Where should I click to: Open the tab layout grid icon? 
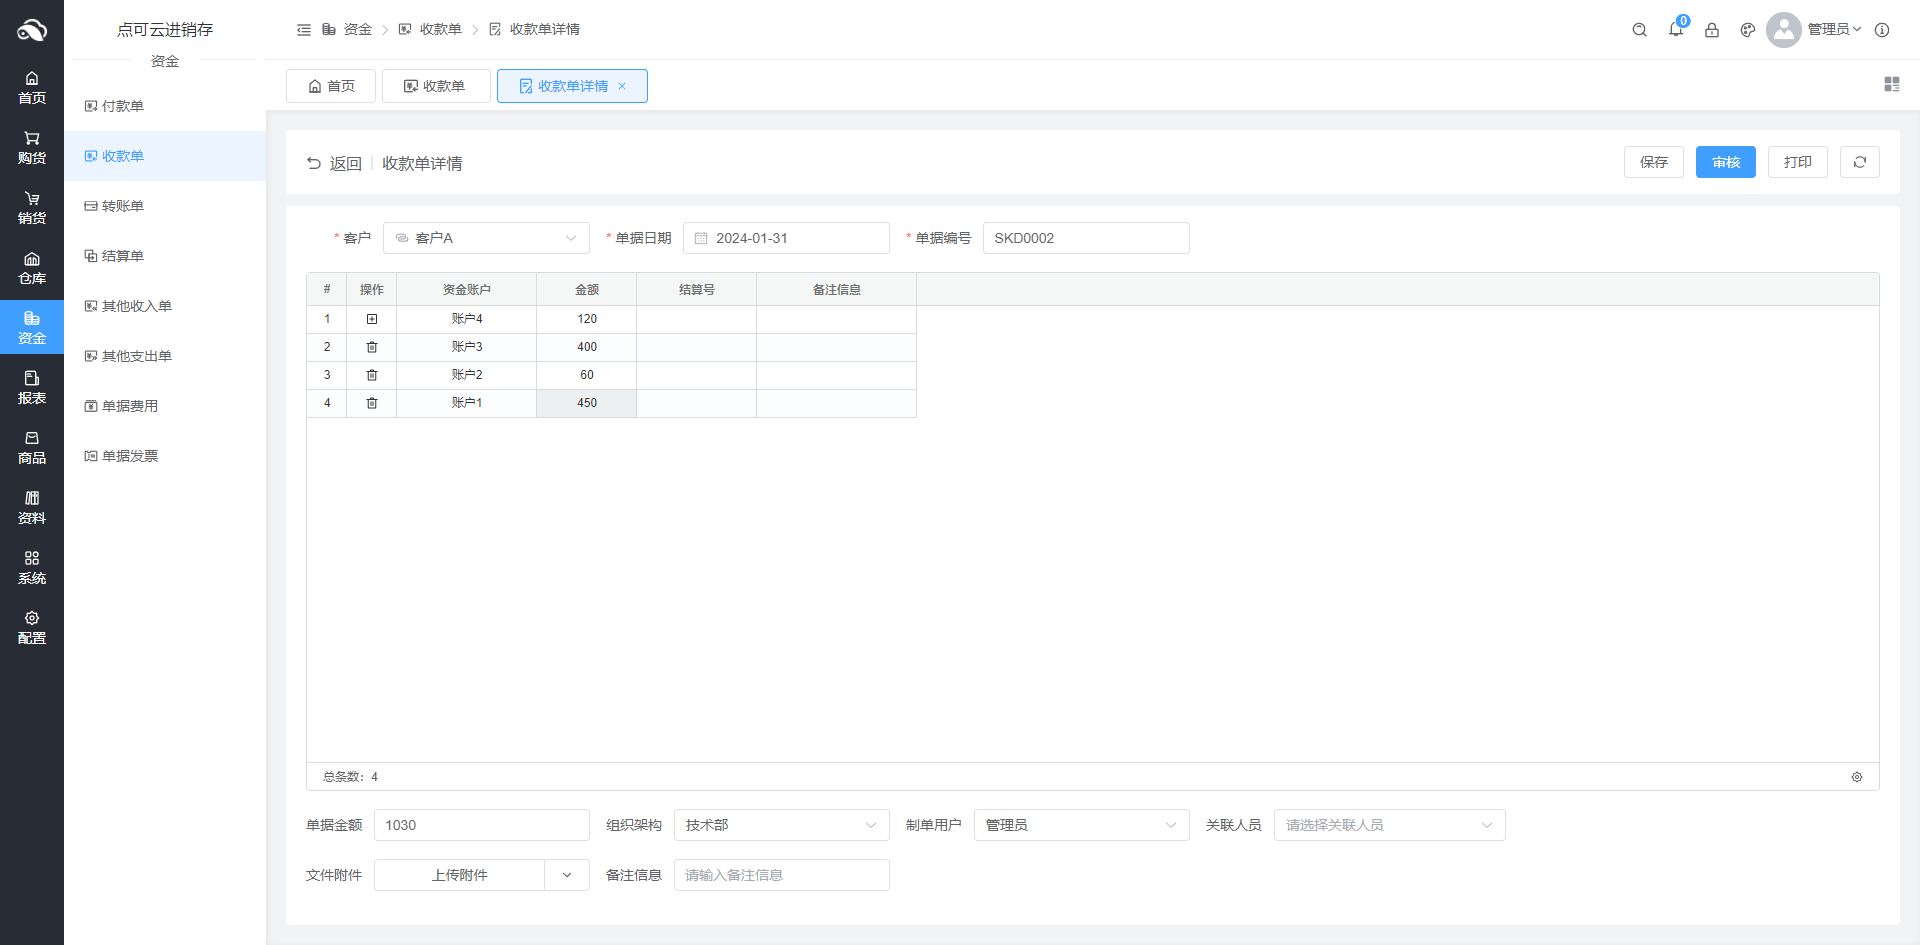point(1891,85)
